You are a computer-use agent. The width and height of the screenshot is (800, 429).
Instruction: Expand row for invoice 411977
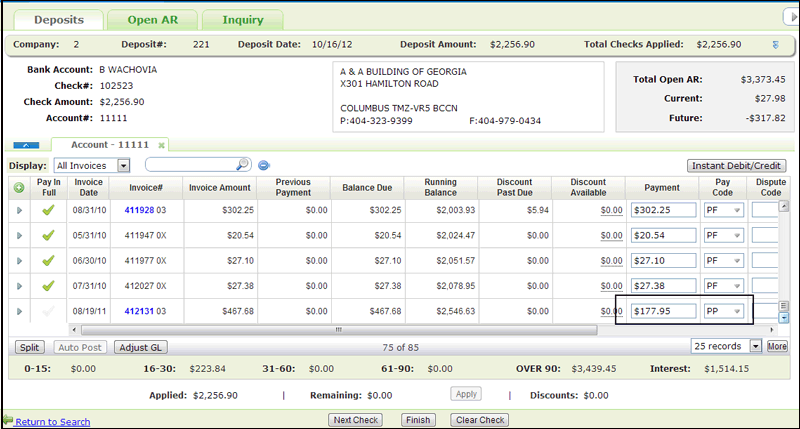[19, 261]
